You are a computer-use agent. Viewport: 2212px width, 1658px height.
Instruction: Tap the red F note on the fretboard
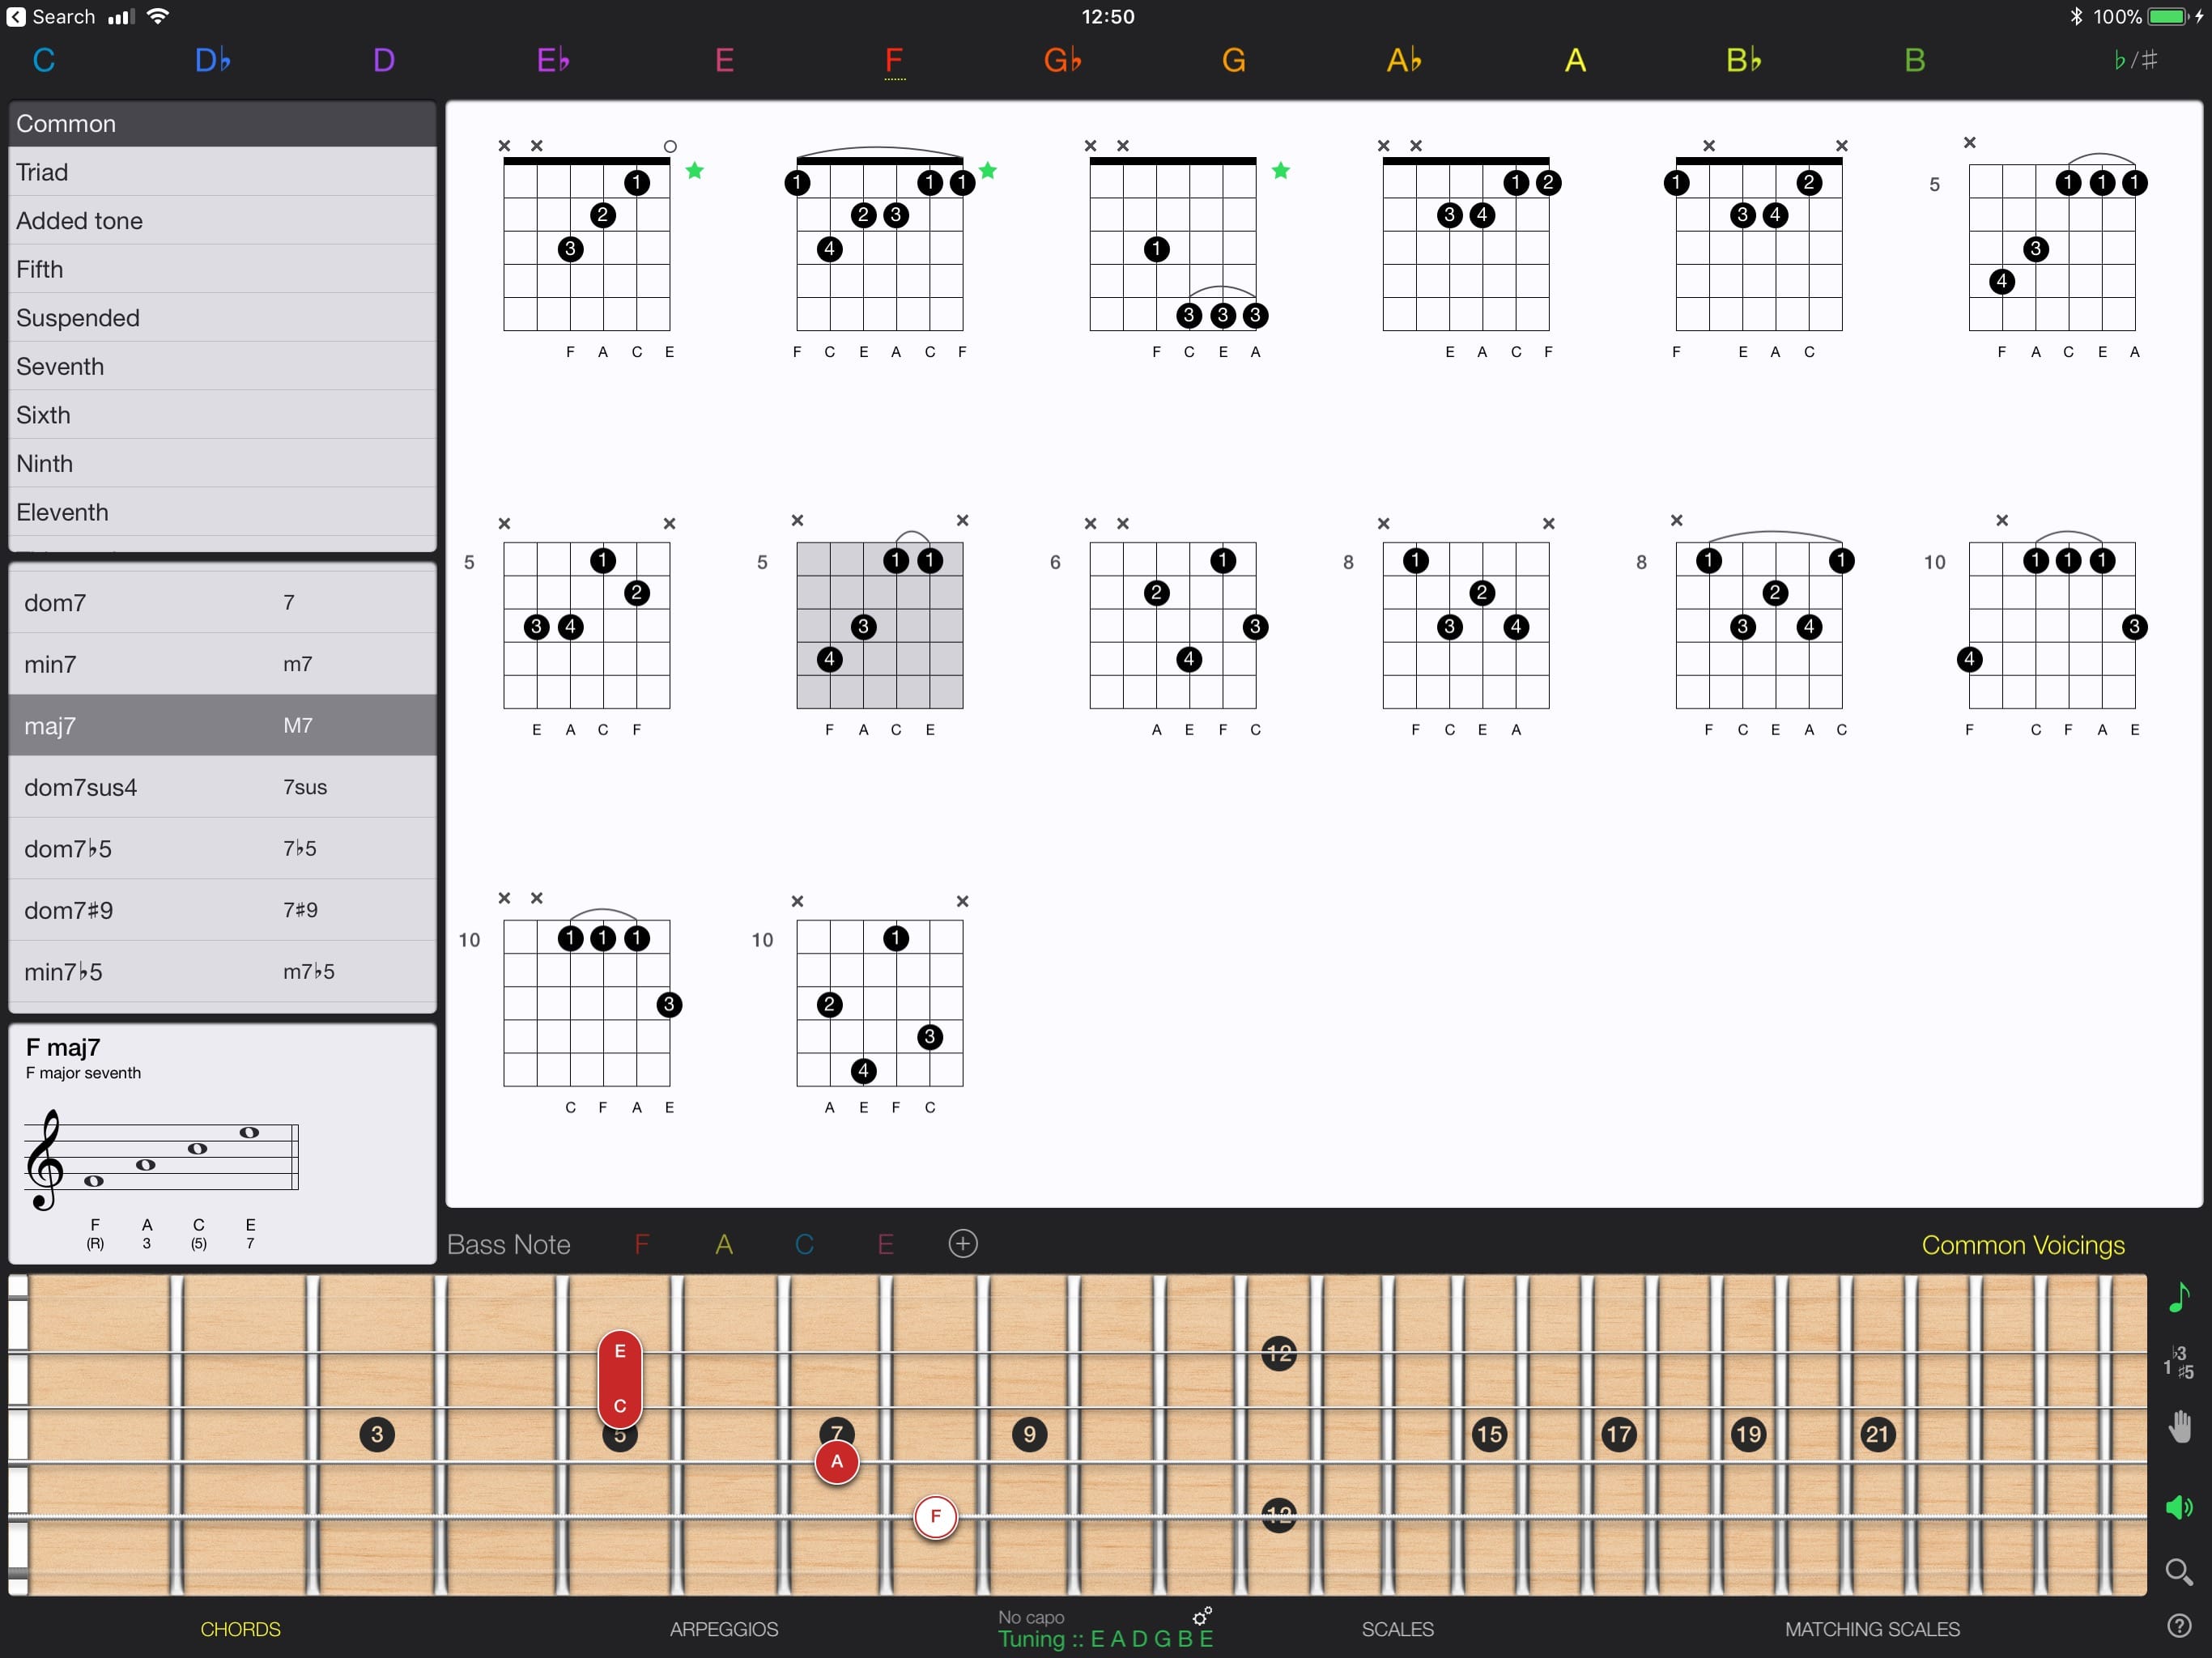[x=936, y=1516]
